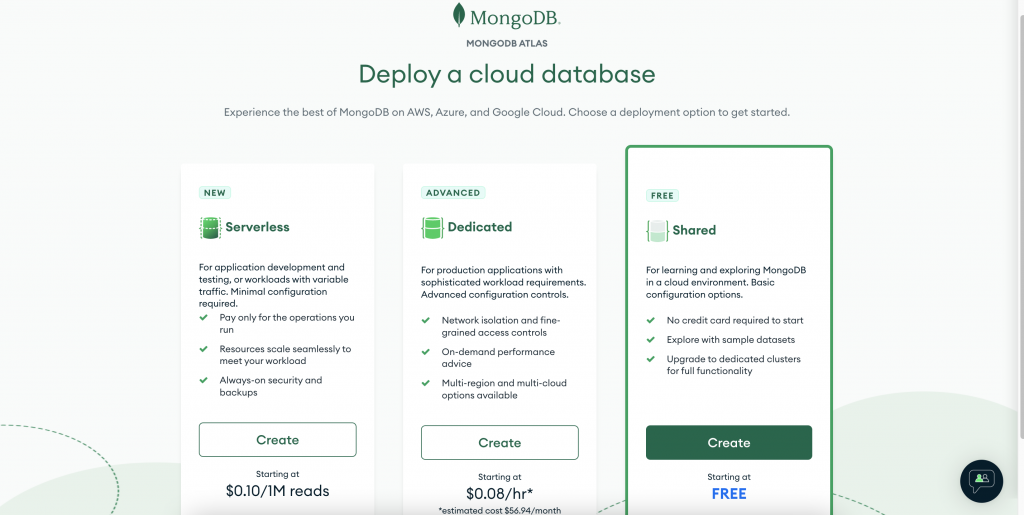Click checkmark beside On-demand performance advice
This screenshot has width=1024, height=515.
(426, 352)
